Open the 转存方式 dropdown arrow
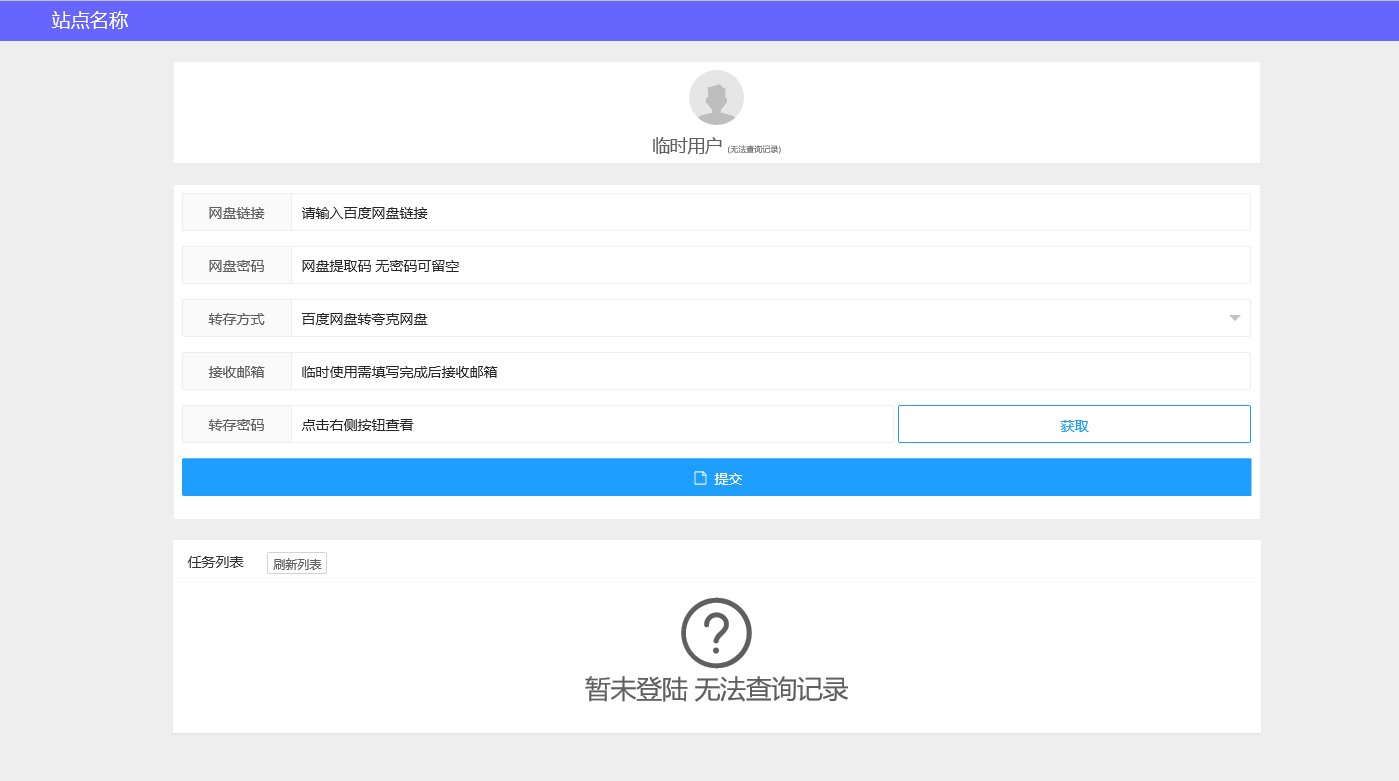 (1234, 318)
